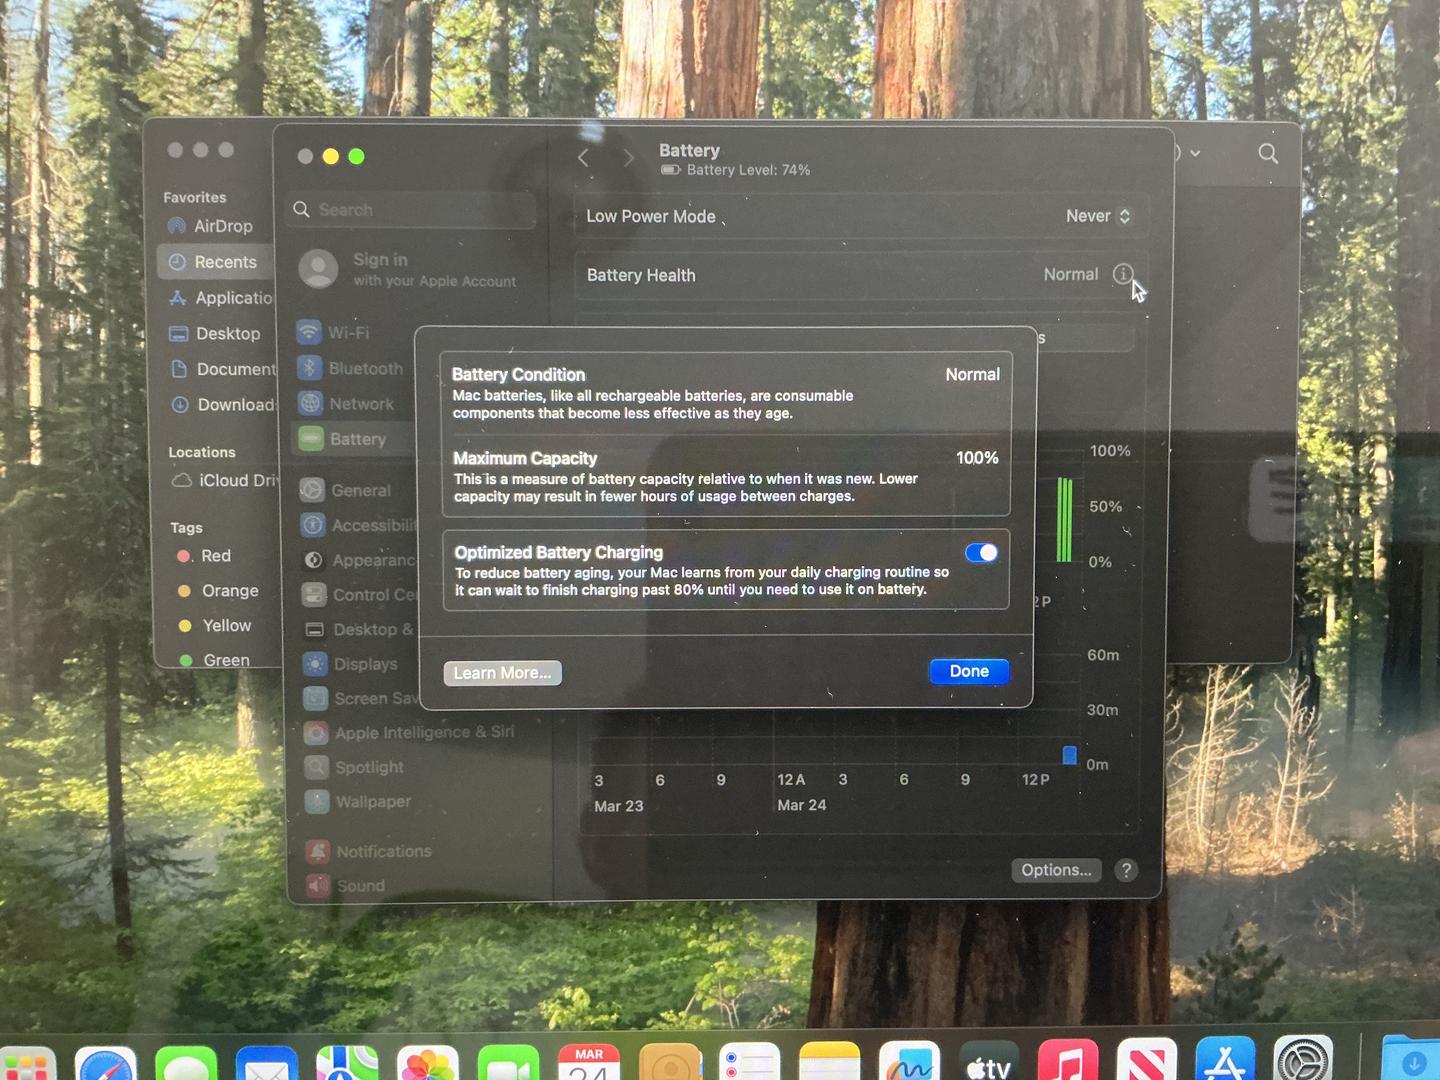Open Network in the Settings sidebar

click(x=347, y=404)
